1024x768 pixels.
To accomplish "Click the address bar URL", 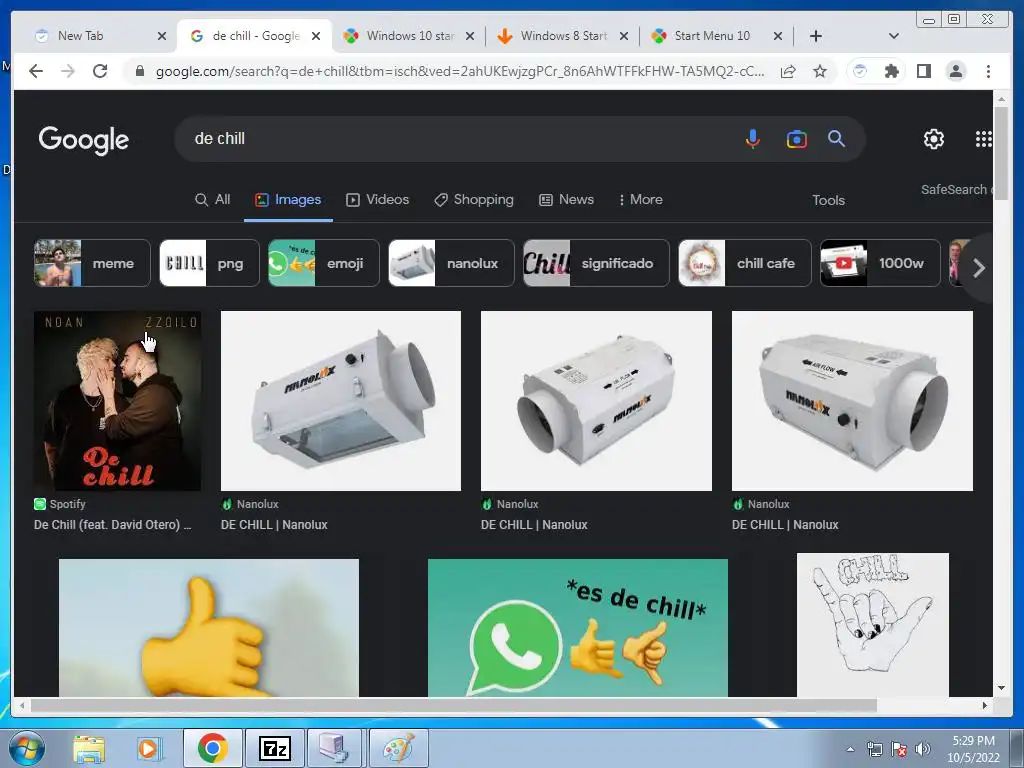I will pos(459,71).
